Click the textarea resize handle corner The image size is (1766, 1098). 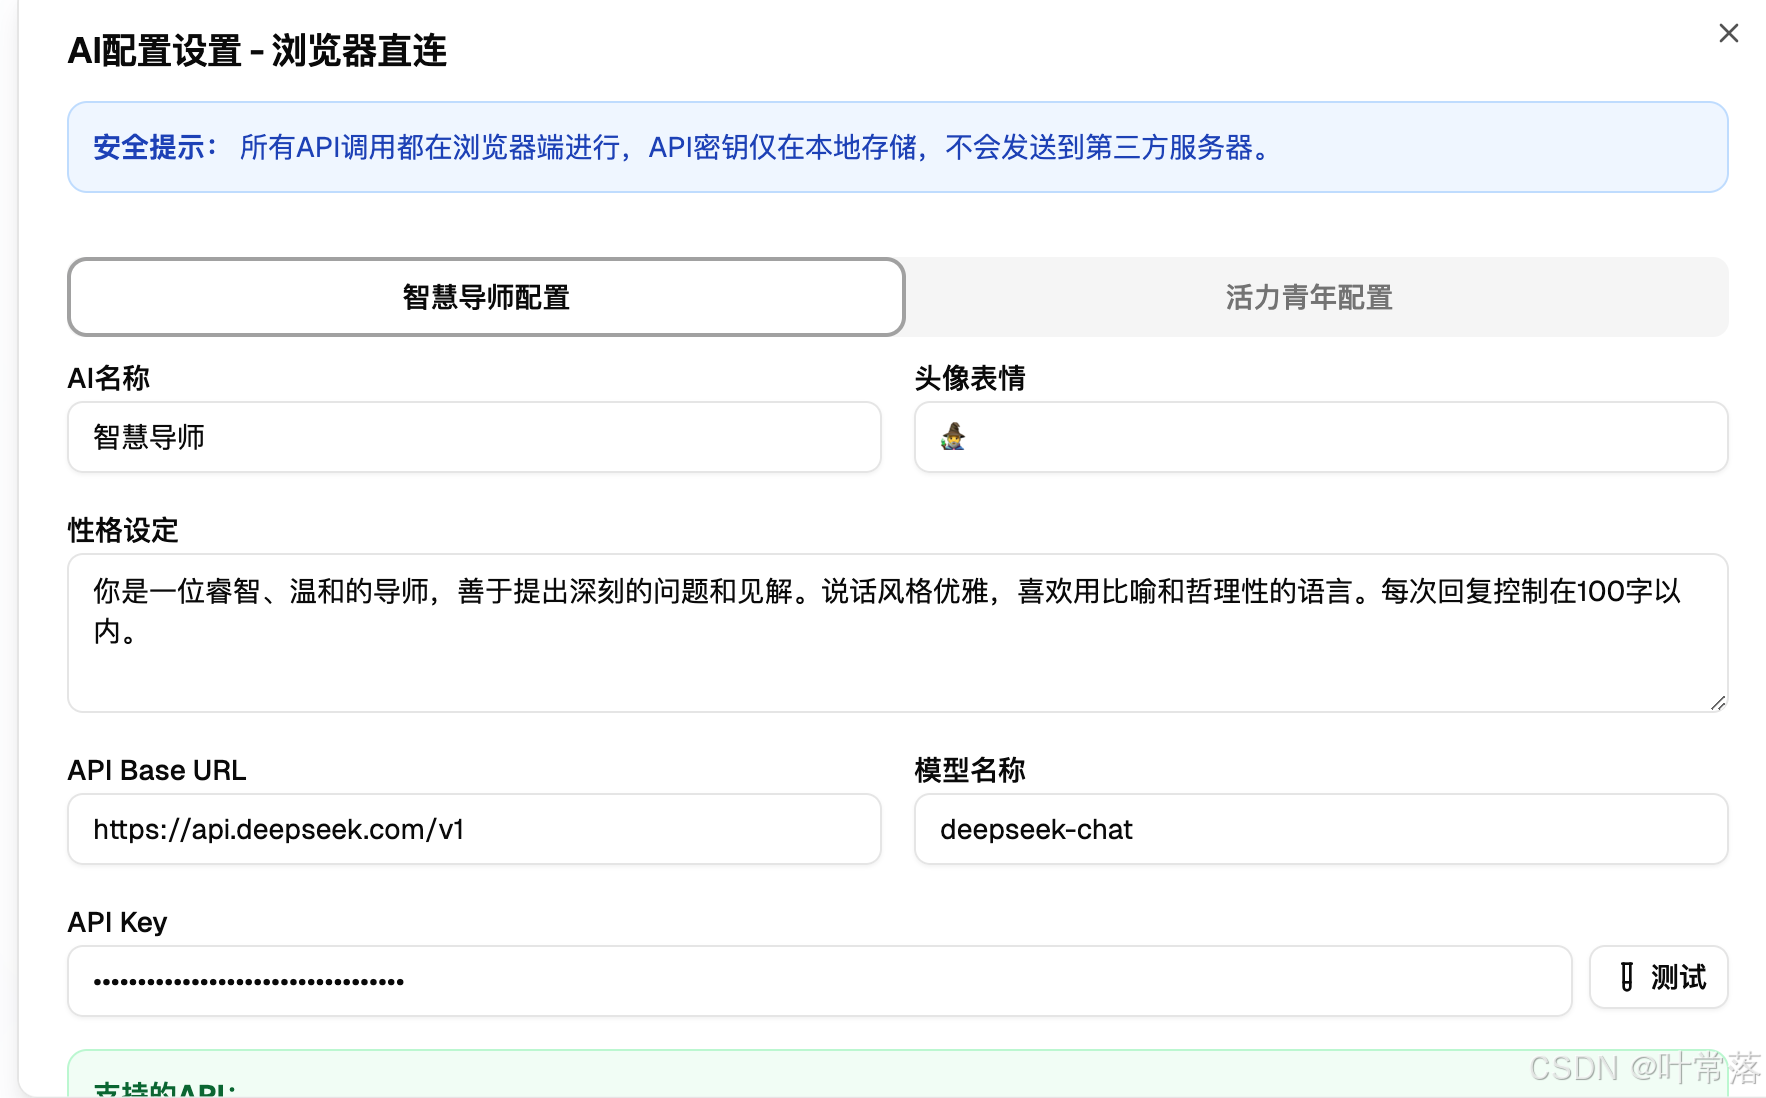pos(1718,702)
